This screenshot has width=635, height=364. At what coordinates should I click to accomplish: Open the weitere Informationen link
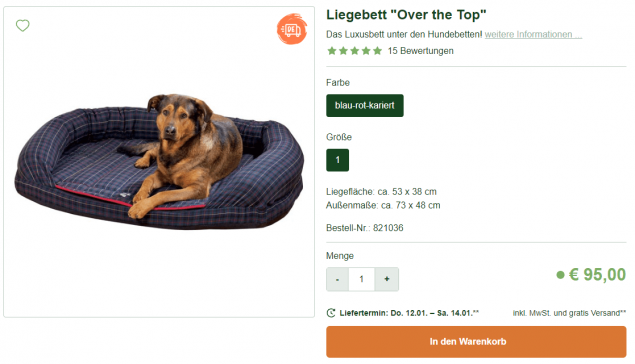click(x=533, y=34)
